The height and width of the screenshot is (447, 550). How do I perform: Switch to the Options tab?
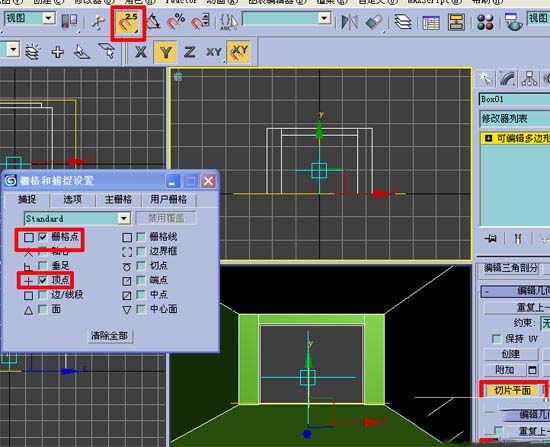72,200
